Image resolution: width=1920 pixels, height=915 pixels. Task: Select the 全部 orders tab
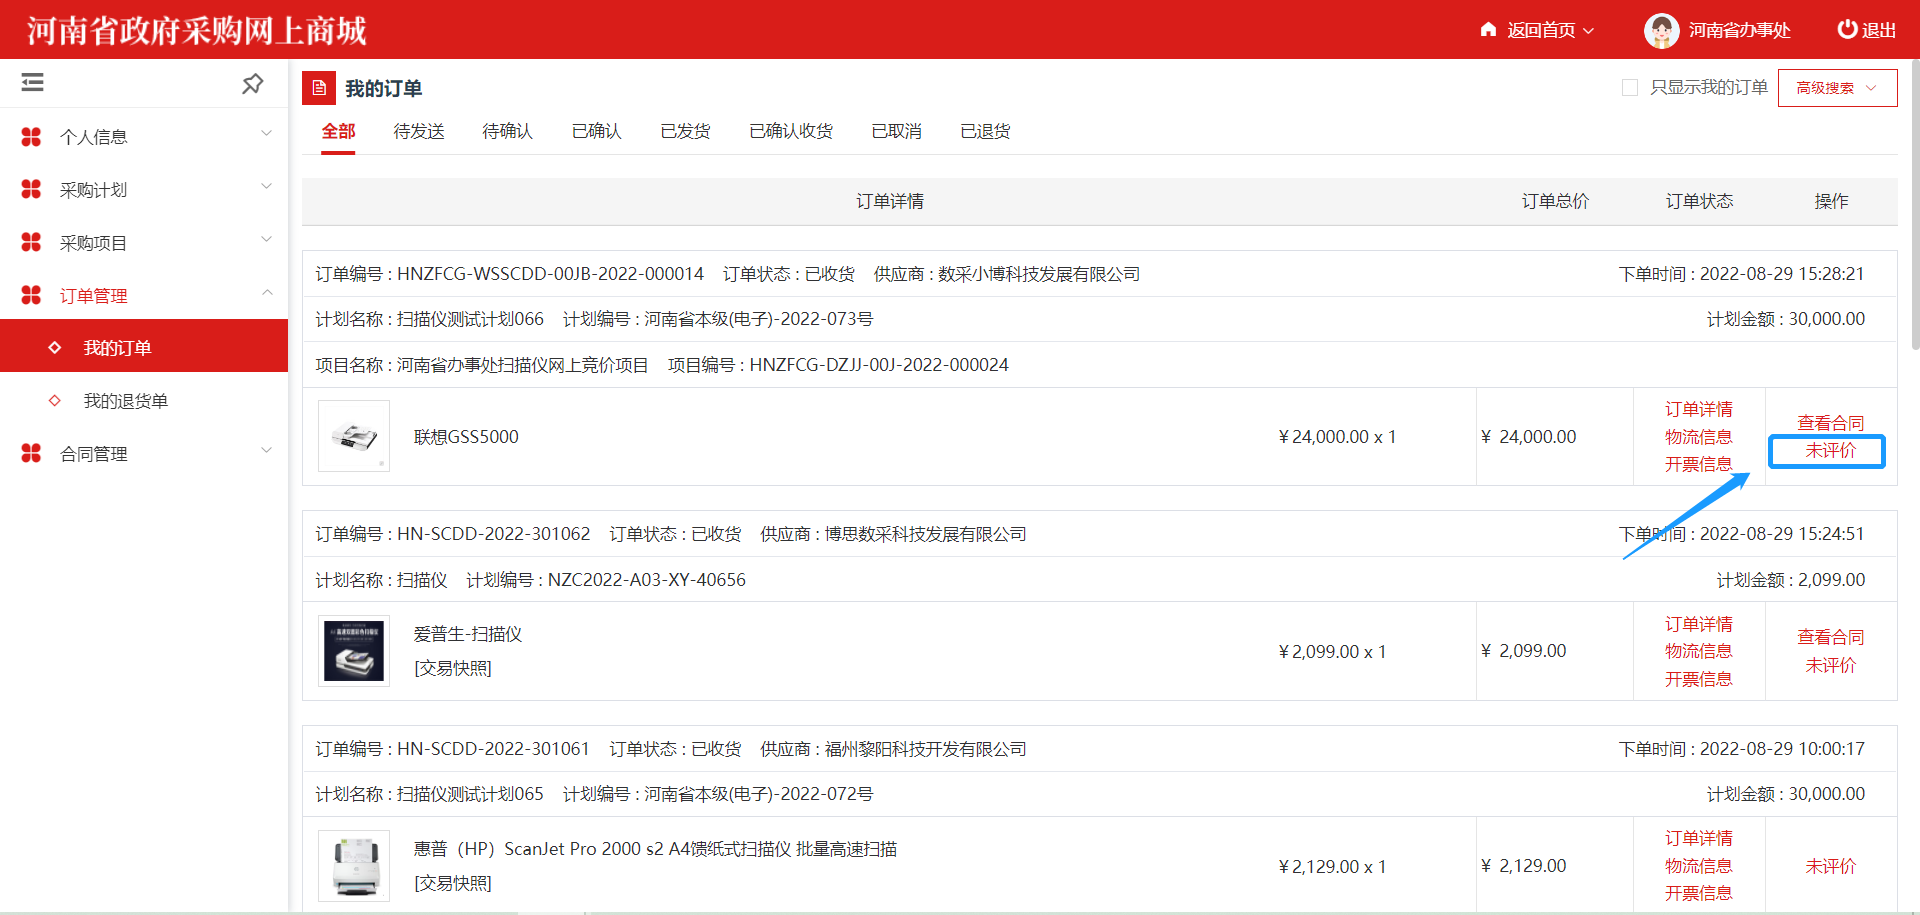pyautogui.click(x=338, y=131)
